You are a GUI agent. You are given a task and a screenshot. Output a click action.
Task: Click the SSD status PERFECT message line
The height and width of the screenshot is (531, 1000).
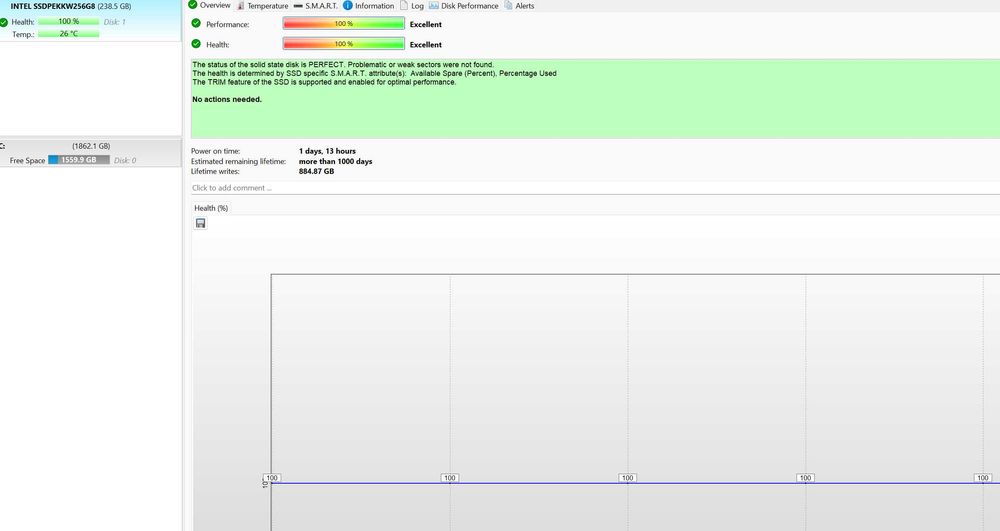343,64
